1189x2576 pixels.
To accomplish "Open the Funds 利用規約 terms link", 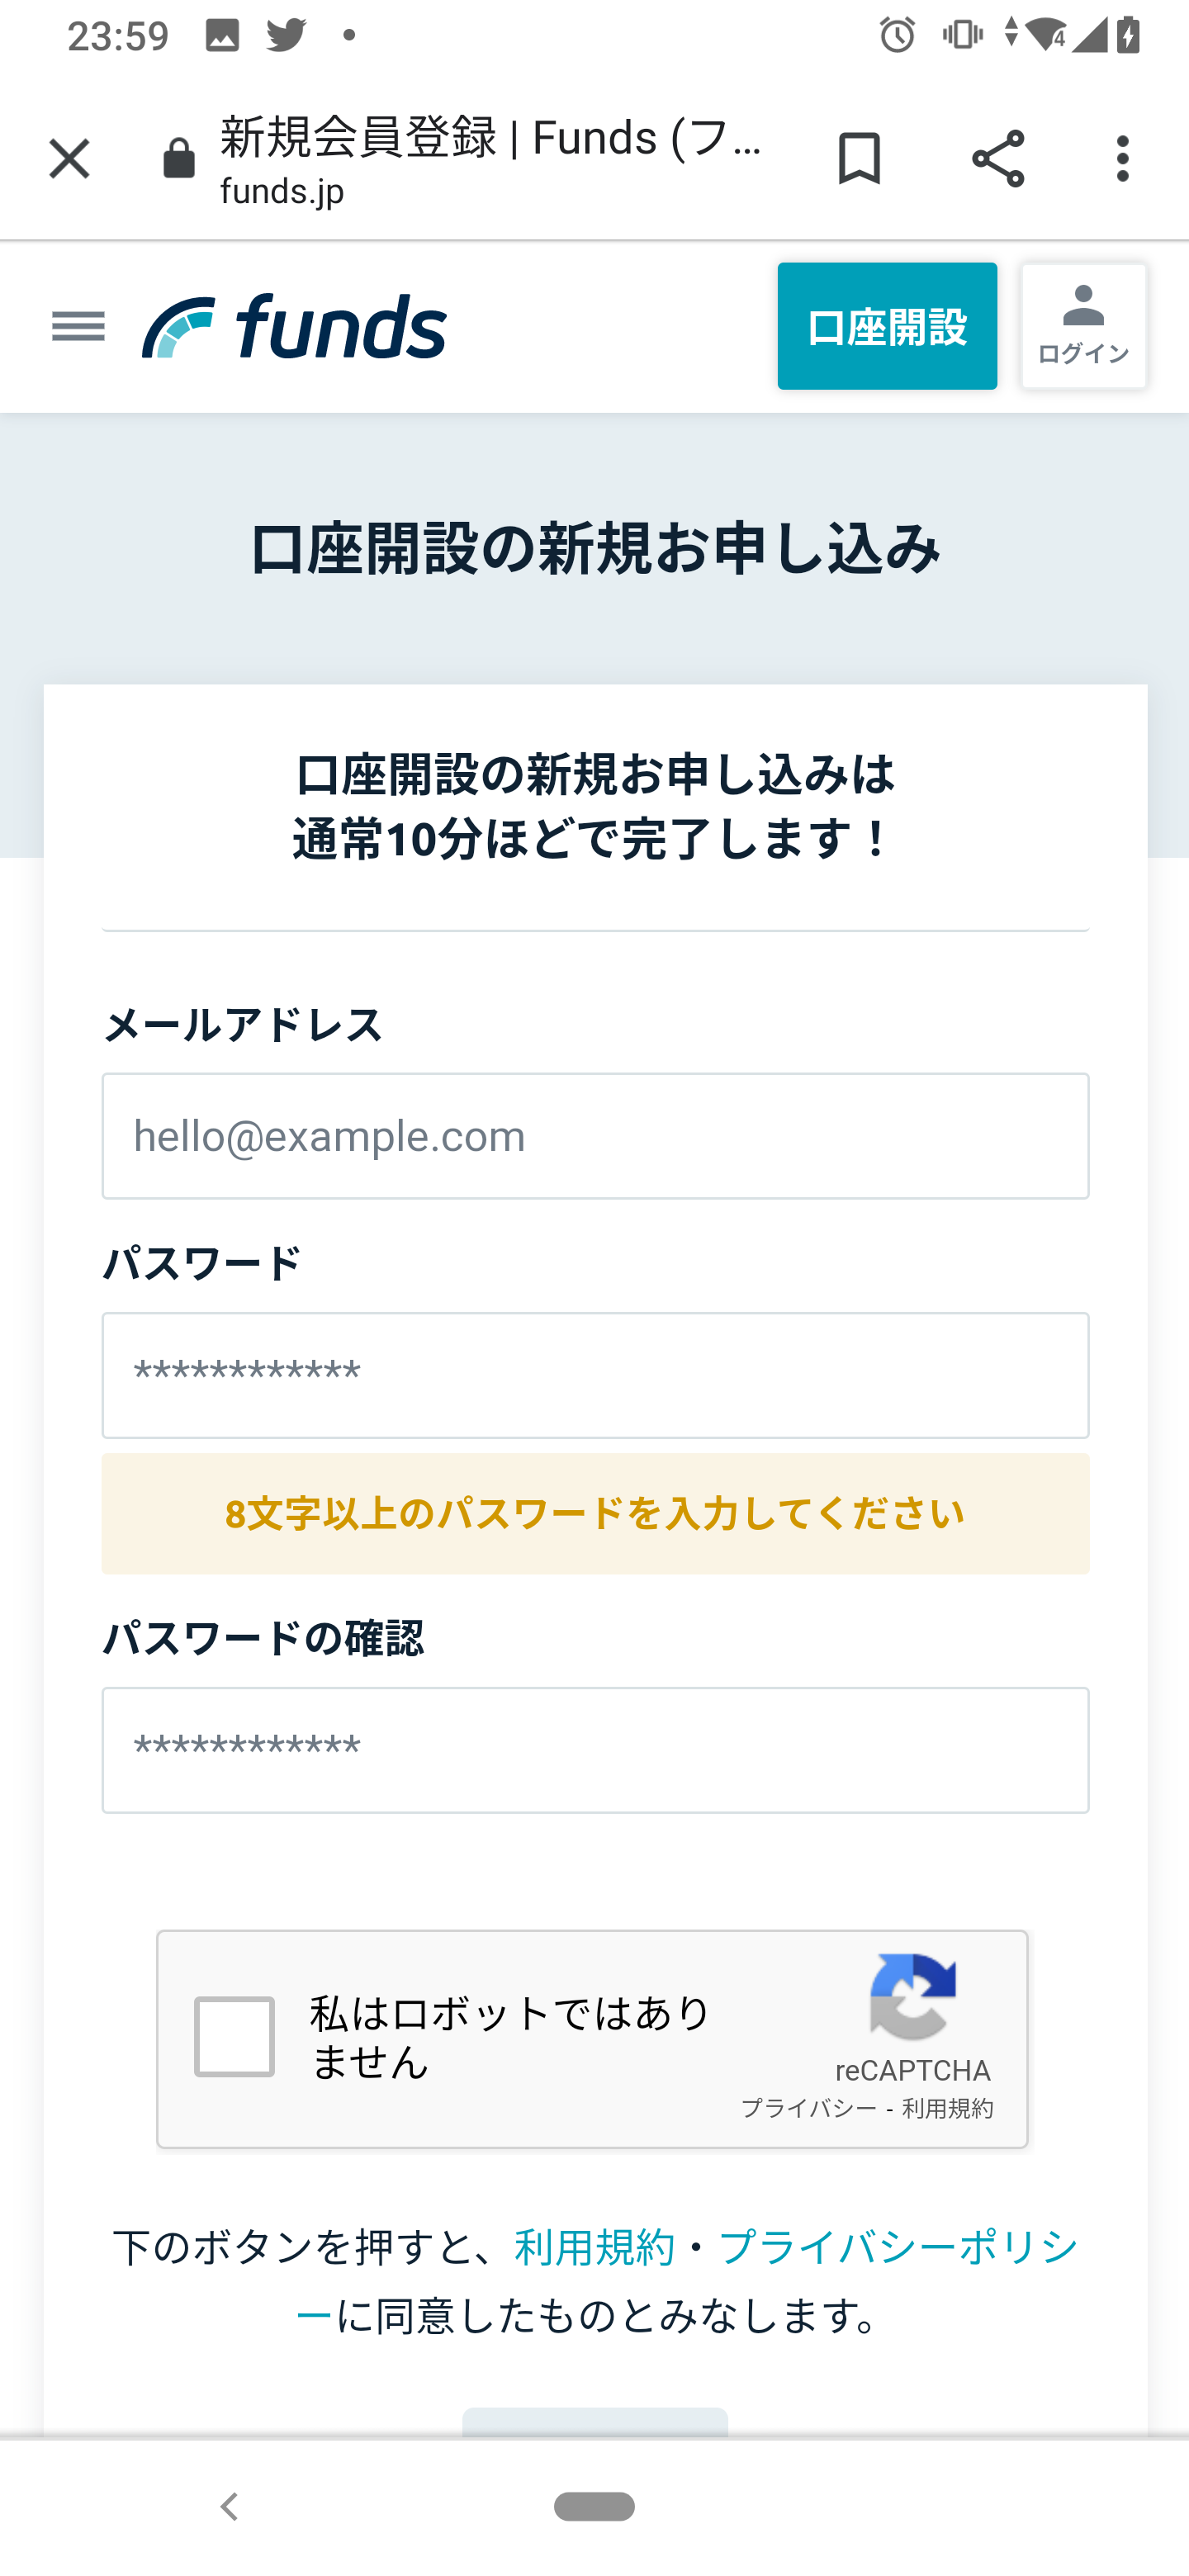I will [x=594, y=2248].
